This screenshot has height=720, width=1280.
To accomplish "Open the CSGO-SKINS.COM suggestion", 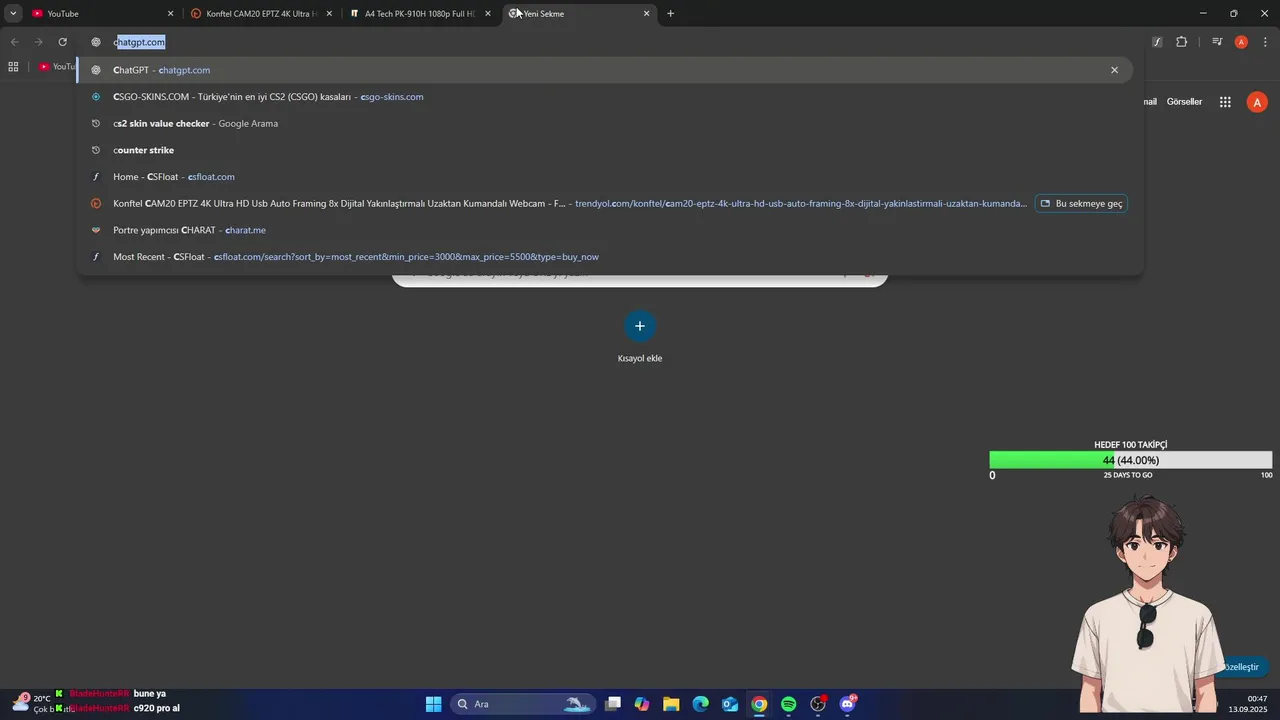I will [x=607, y=97].
